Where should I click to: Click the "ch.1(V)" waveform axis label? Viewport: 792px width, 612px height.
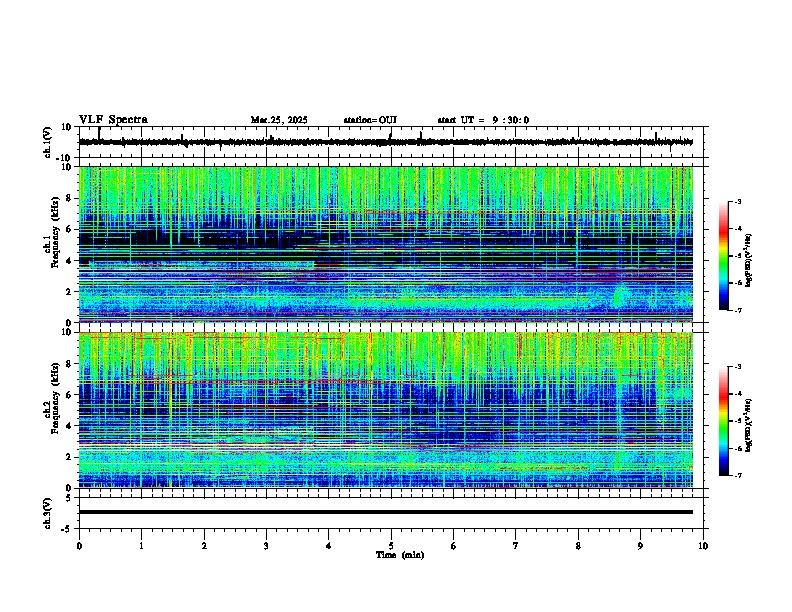click(x=47, y=142)
